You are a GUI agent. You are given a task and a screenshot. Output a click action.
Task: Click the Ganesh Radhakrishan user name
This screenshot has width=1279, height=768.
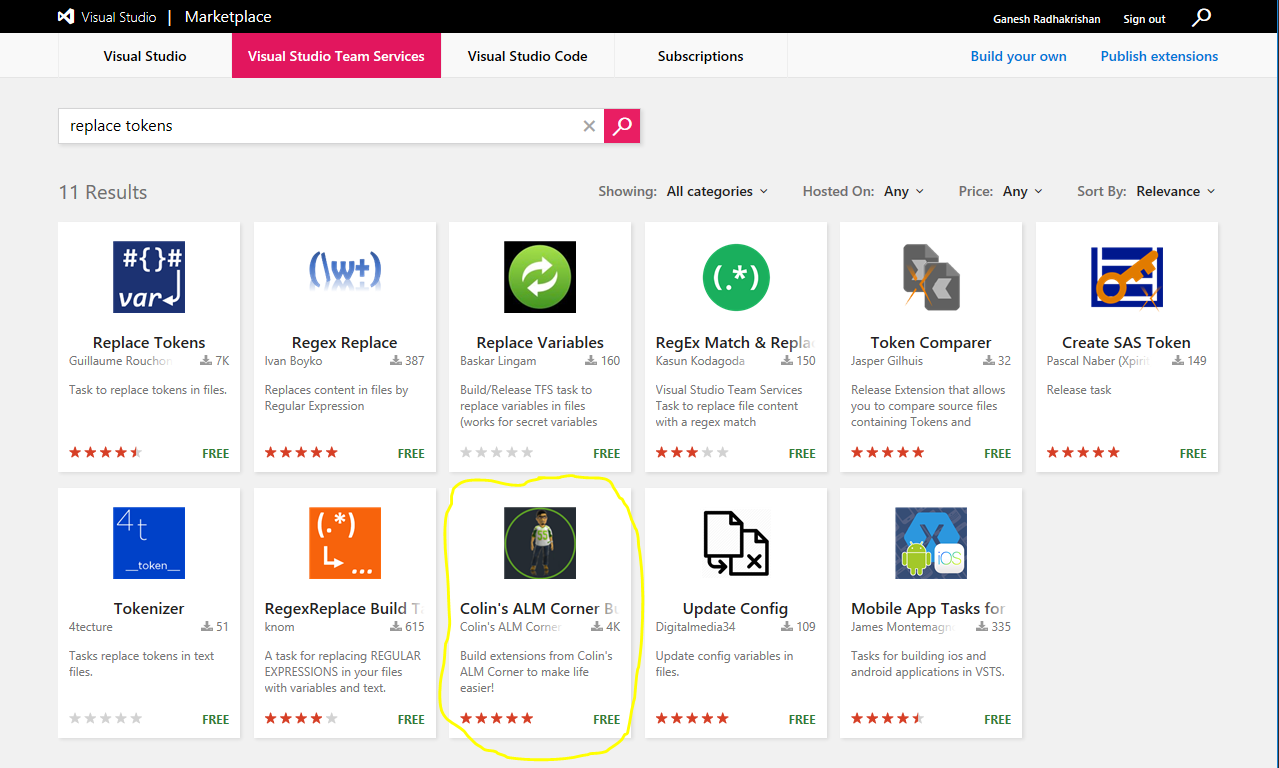pyautogui.click(x=1049, y=19)
